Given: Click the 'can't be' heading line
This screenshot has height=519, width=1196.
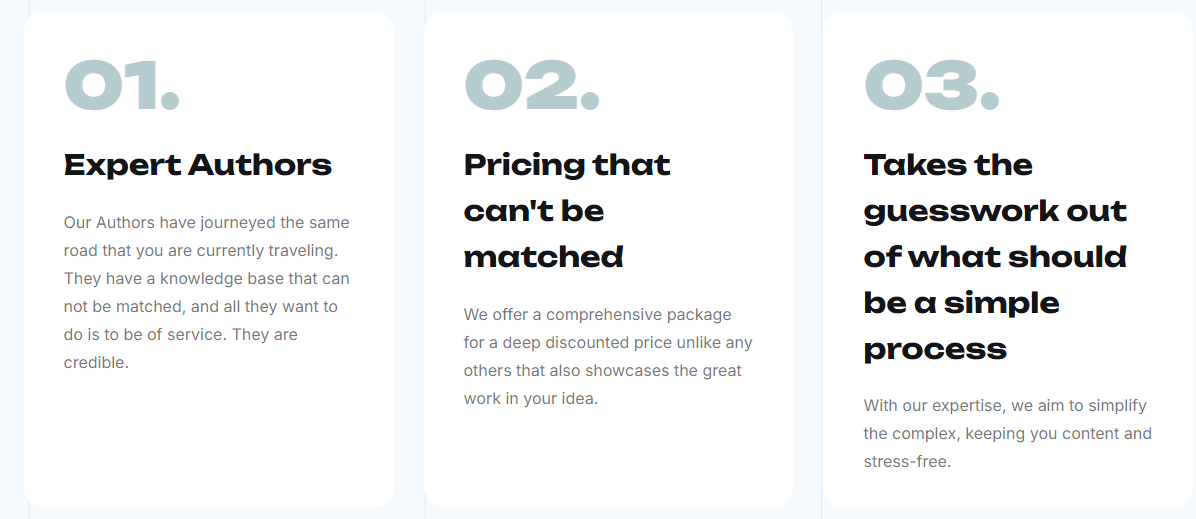Looking at the screenshot, I should tap(534, 211).
